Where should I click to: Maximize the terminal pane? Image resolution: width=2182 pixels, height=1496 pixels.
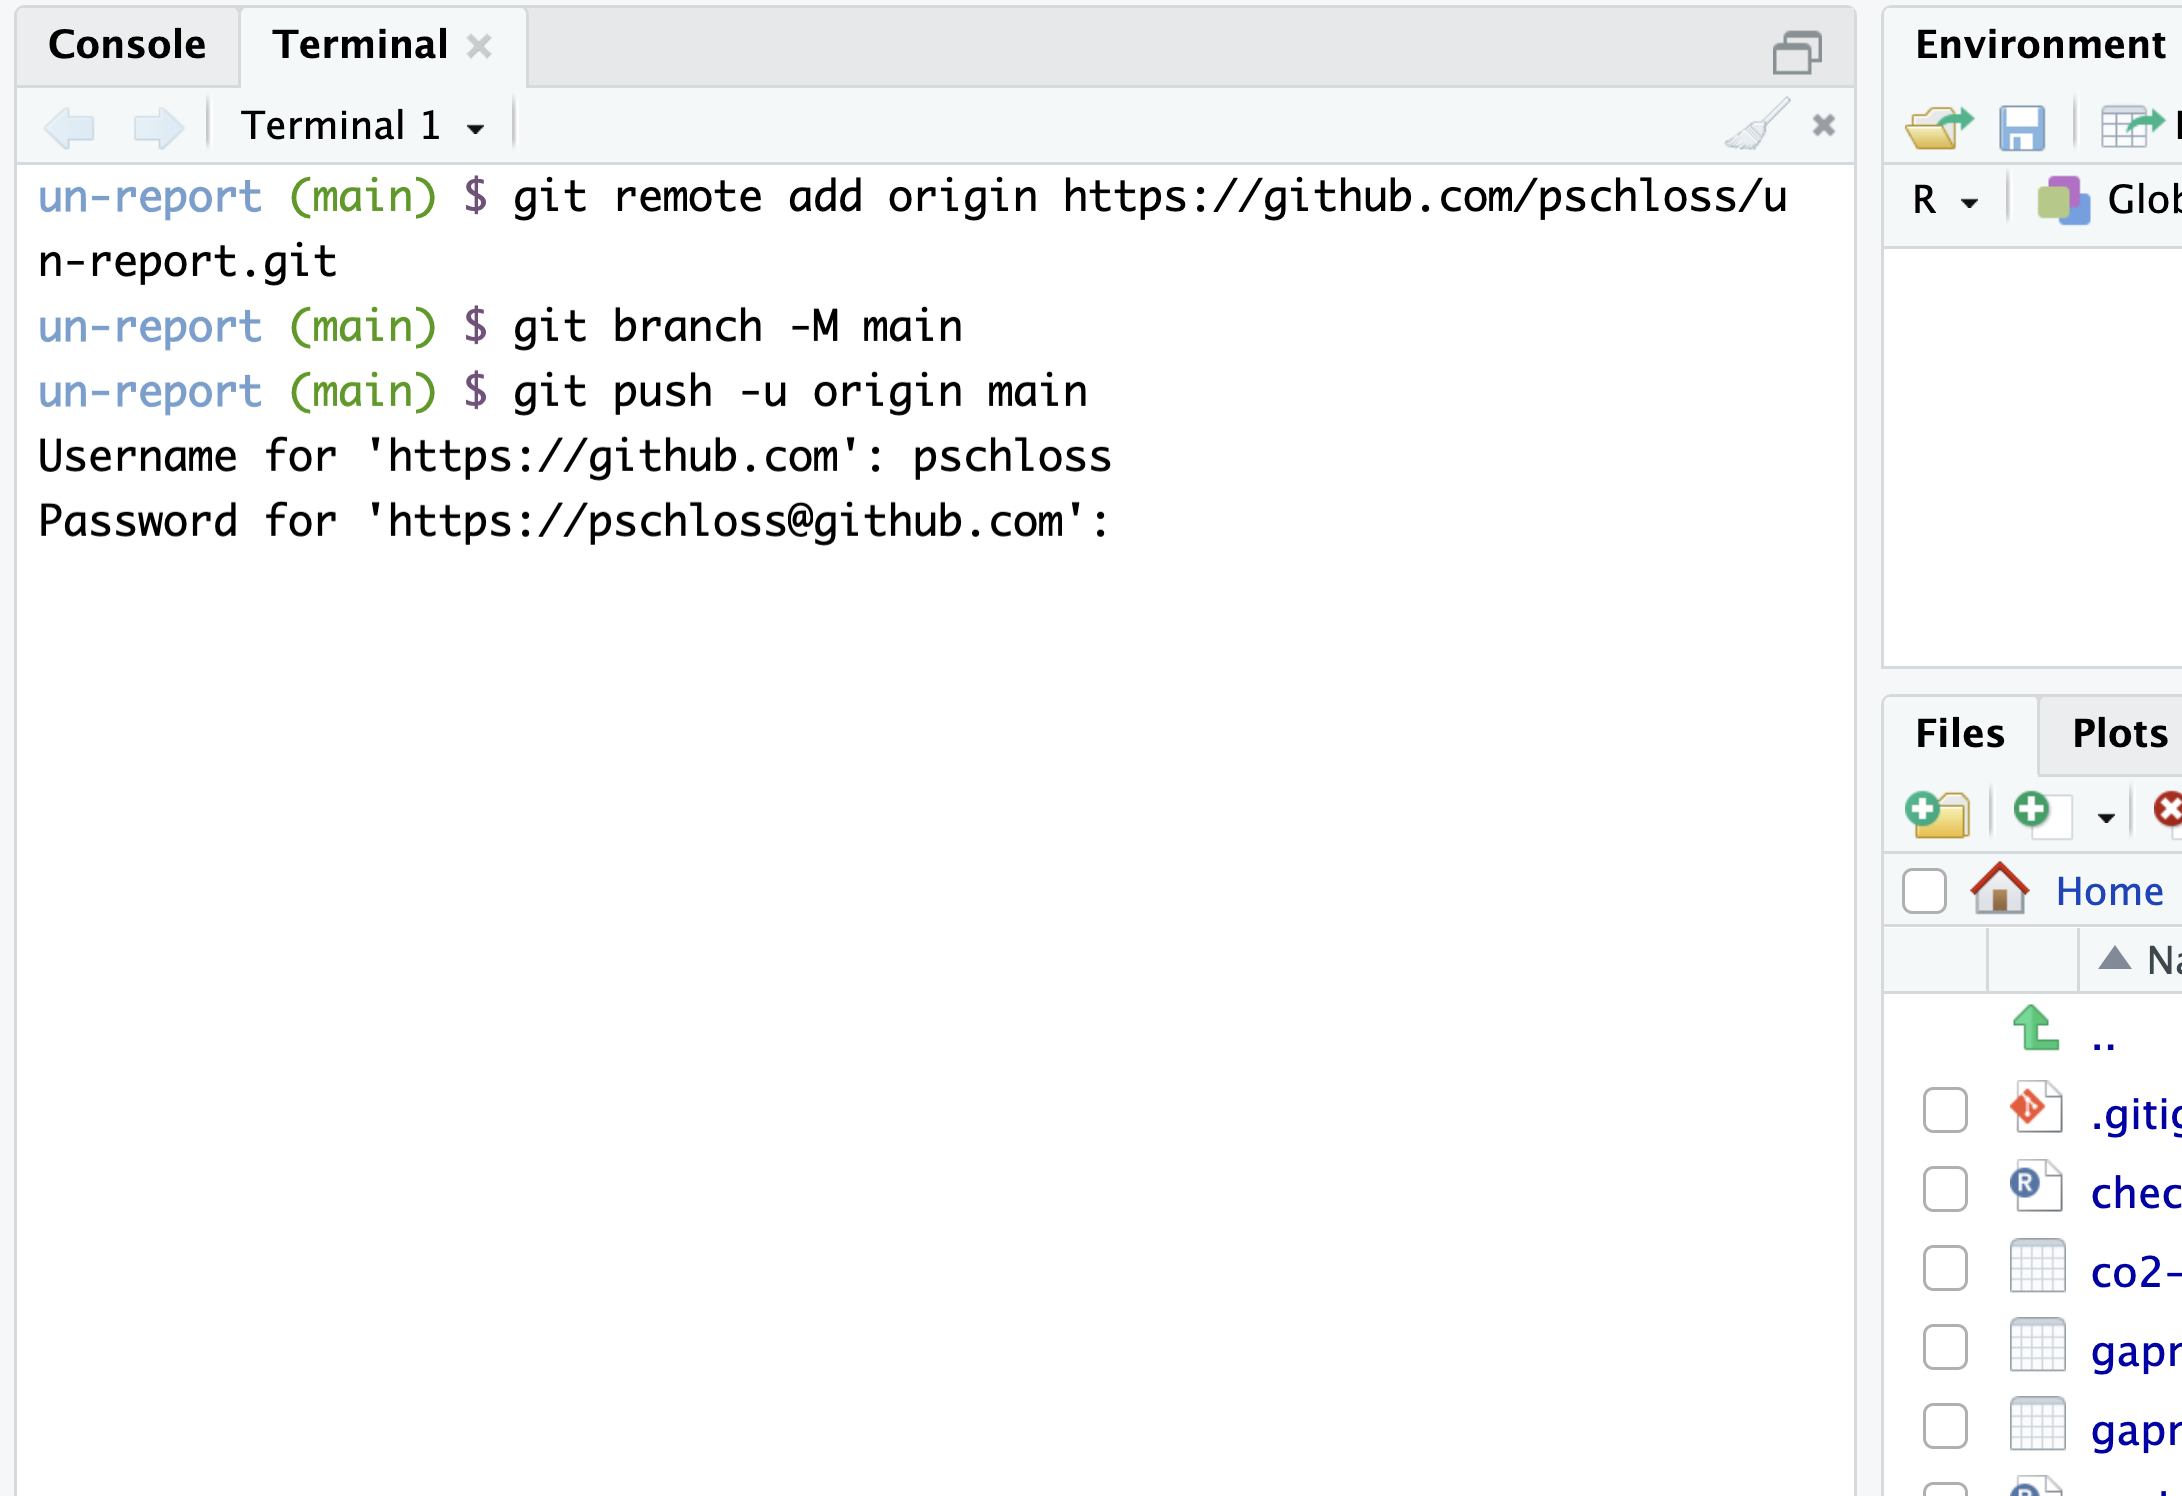[1797, 51]
